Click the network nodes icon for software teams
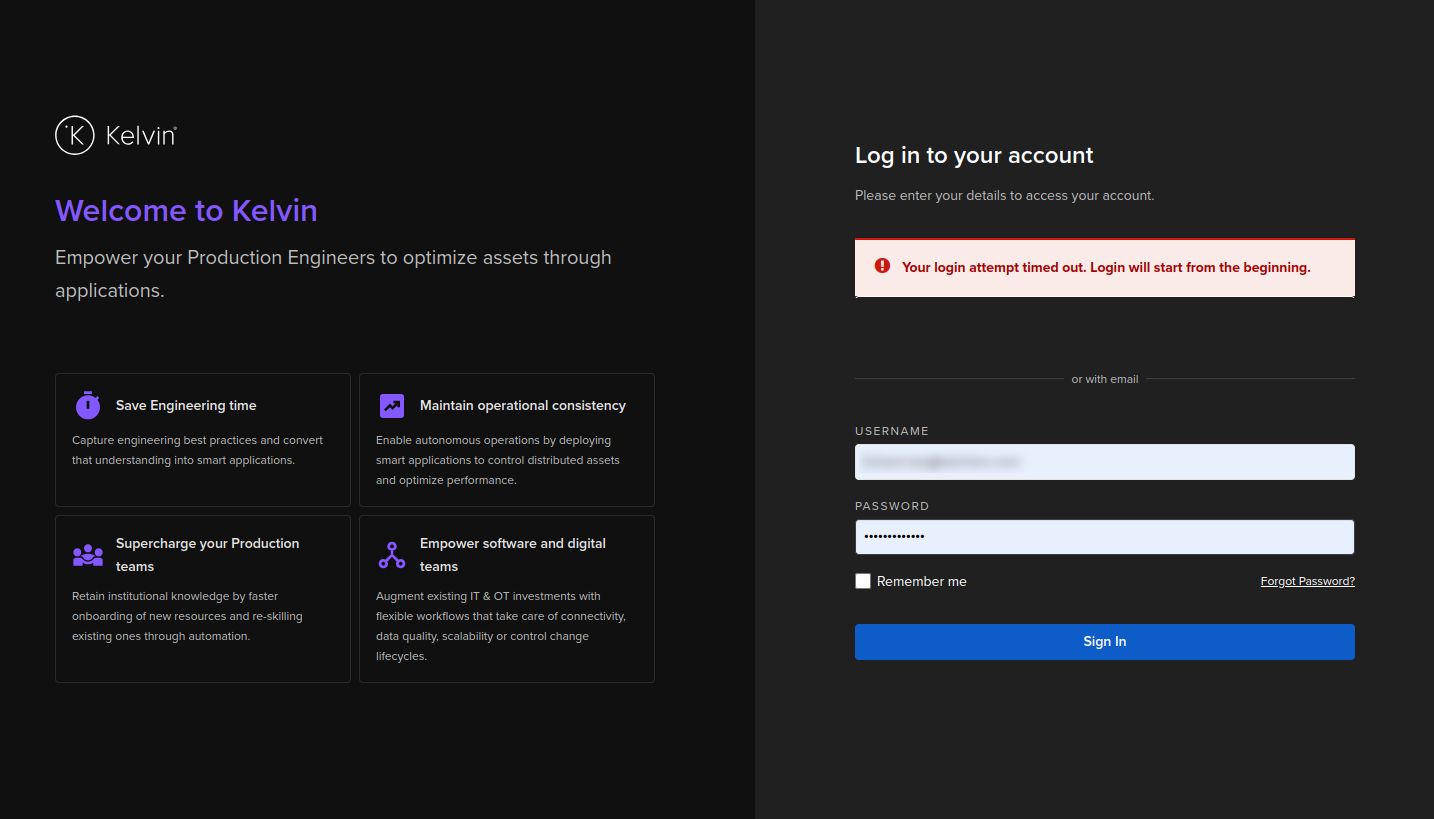1434x819 pixels. coord(392,555)
